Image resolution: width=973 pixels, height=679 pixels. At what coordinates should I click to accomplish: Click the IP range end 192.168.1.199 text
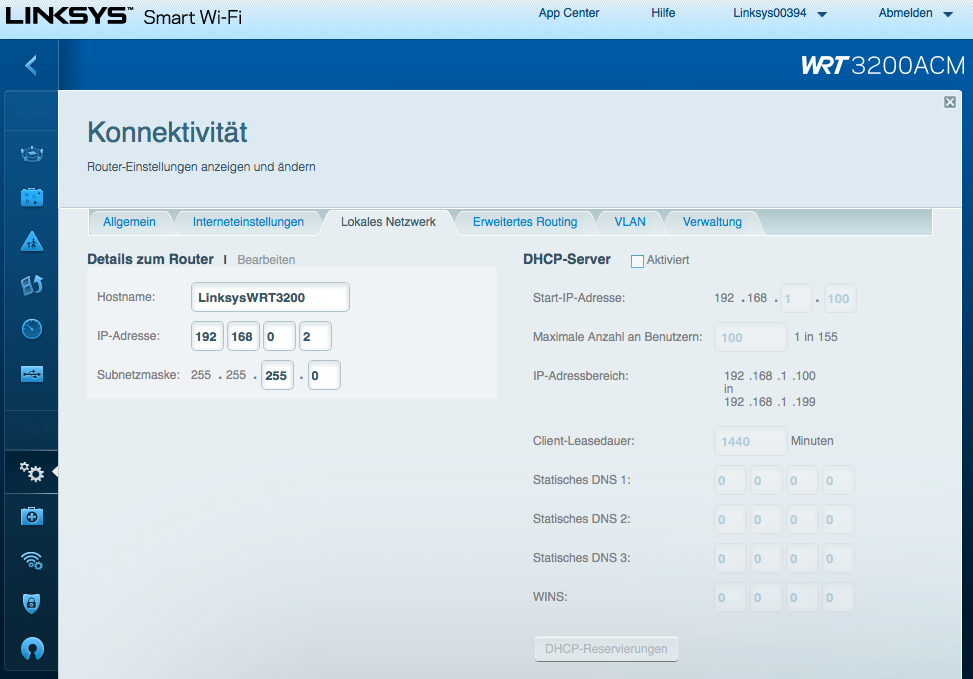tap(769, 402)
